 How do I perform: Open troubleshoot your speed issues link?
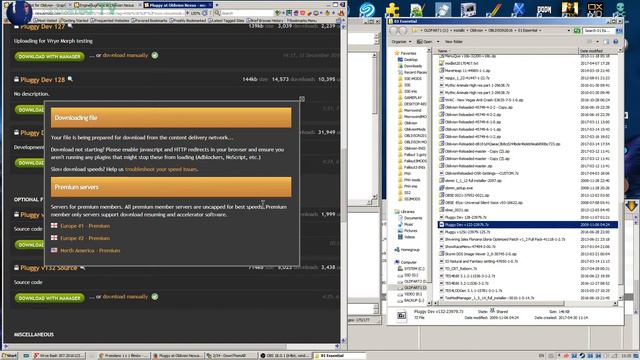pos(162,169)
